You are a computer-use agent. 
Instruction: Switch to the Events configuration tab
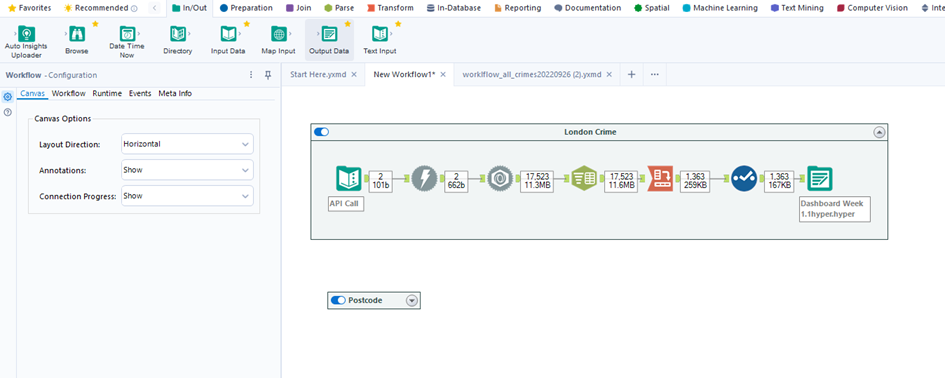tap(140, 93)
